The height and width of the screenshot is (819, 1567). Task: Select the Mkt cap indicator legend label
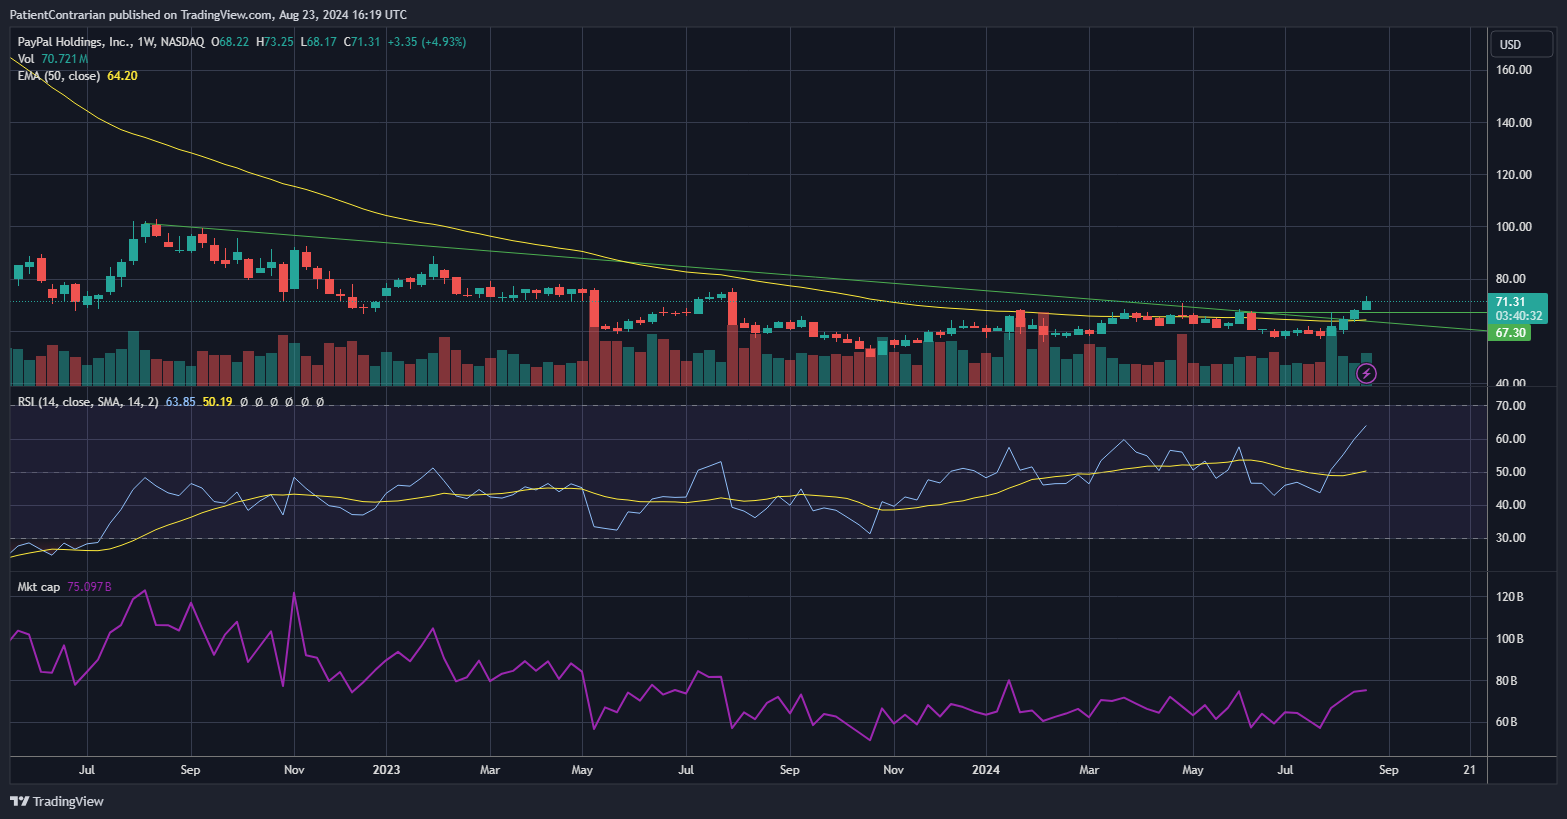coord(39,587)
